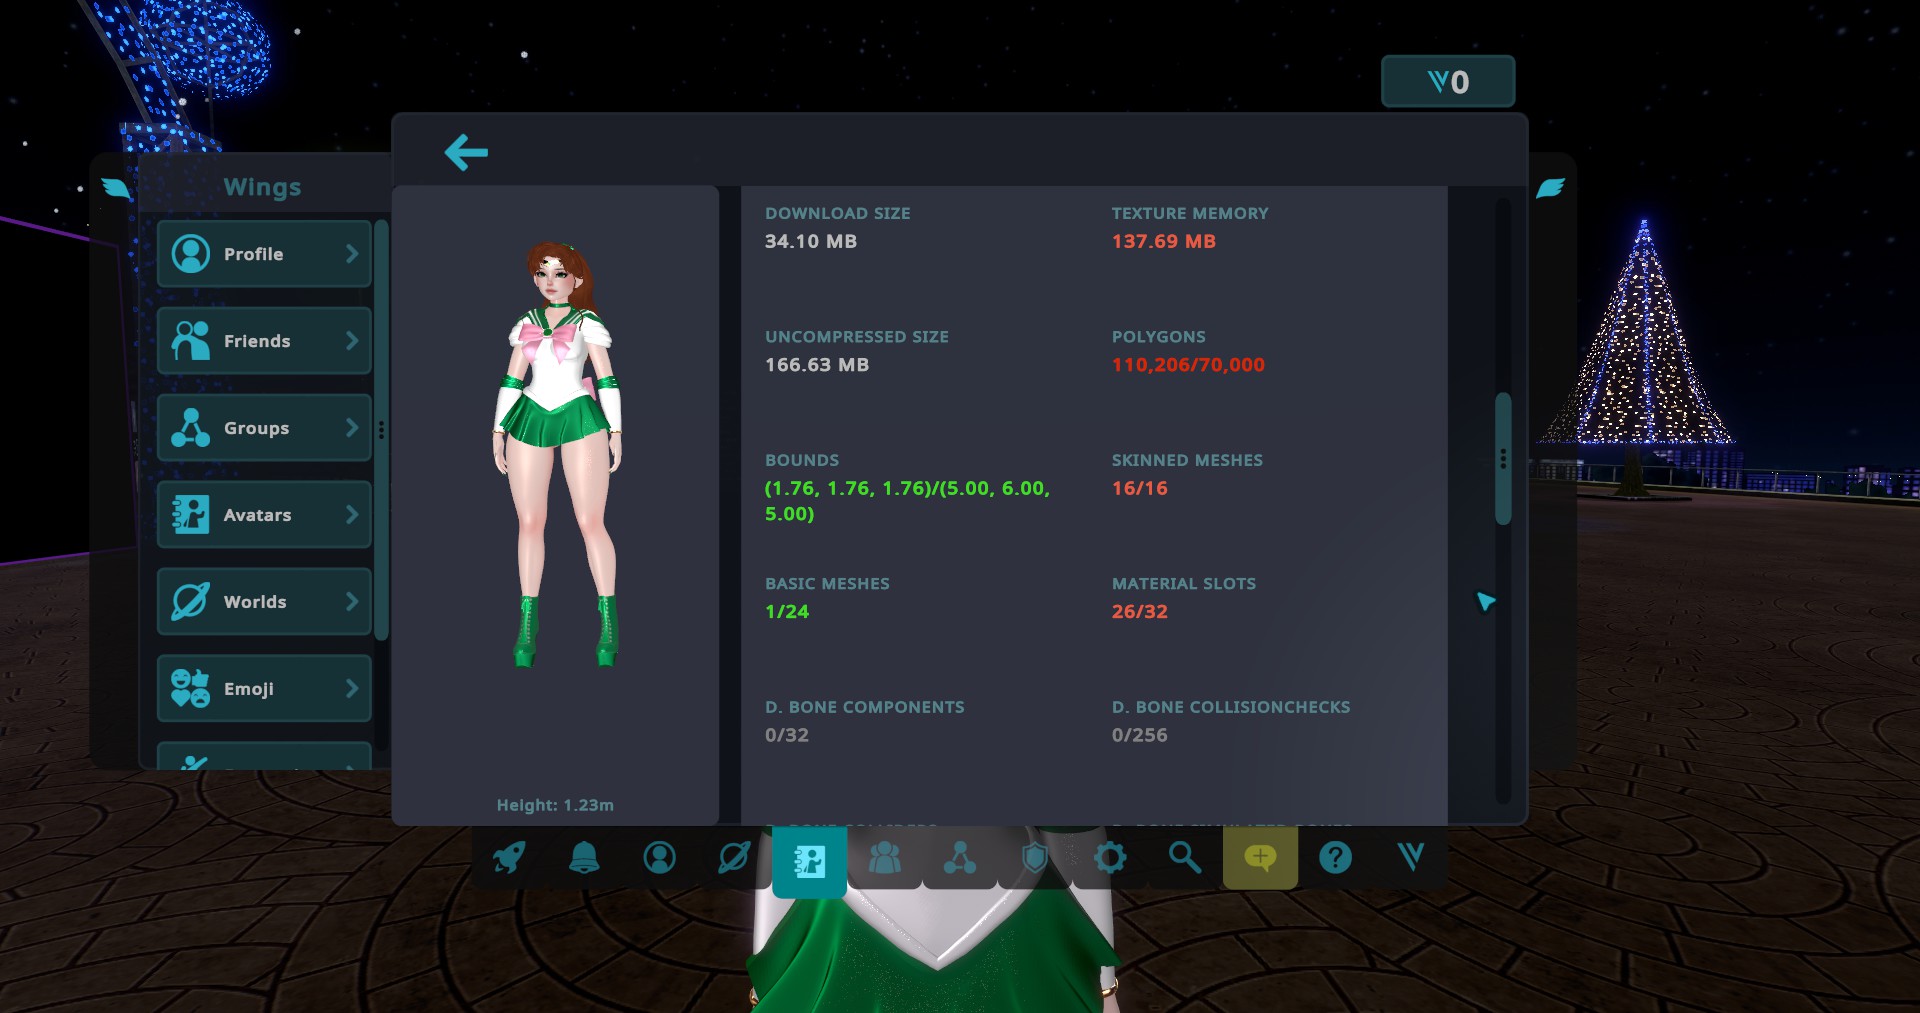Click the right wing feather icon
The height and width of the screenshot is (1013, 1920).
(x=1550, y=188)
